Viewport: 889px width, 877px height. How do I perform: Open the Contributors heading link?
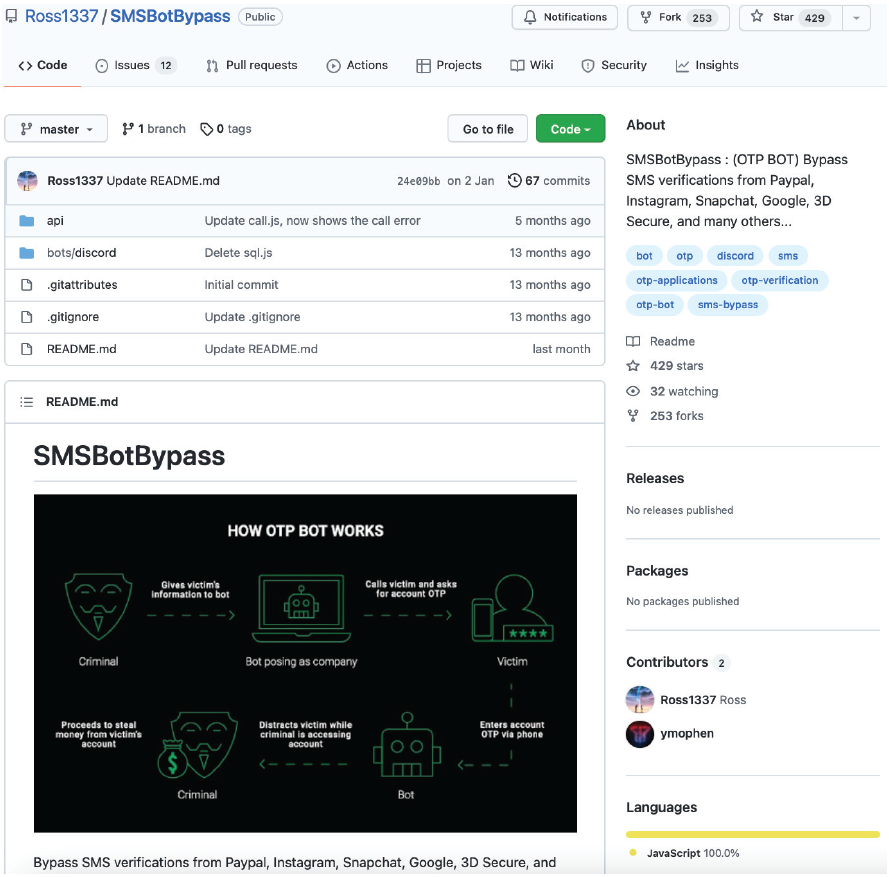[x=667, y=662]
